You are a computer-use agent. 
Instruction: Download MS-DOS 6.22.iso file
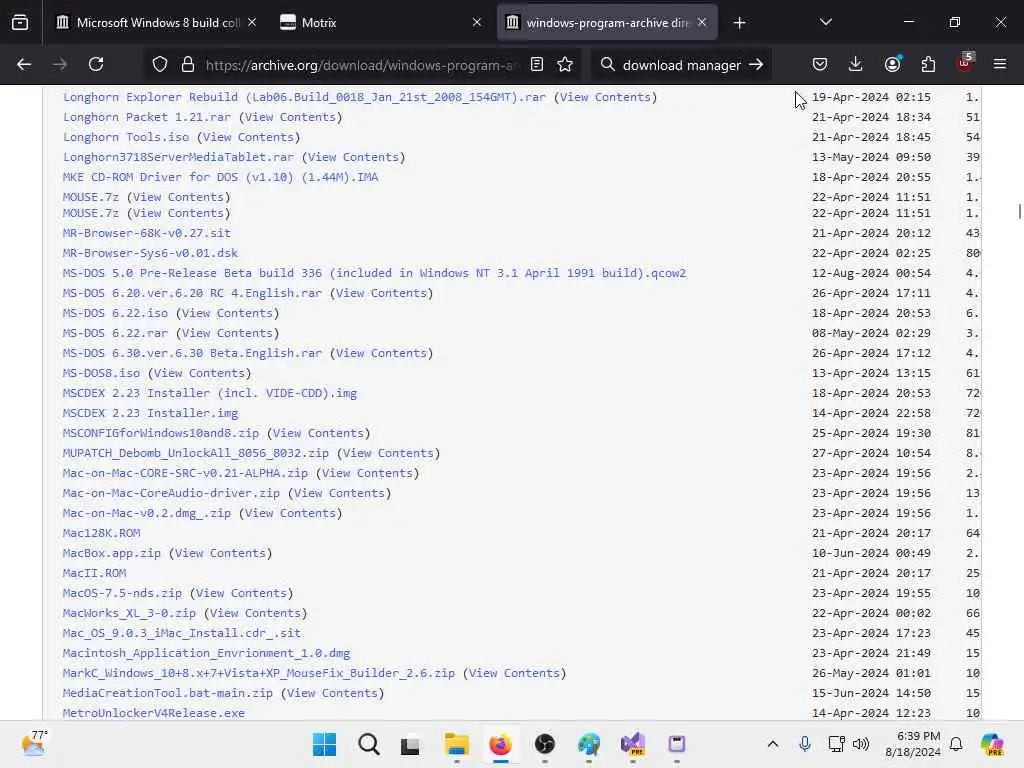click(x=115, y=313)
